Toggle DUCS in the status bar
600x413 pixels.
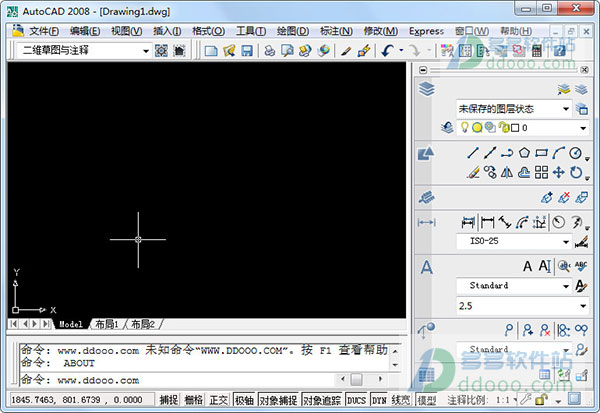356,400
